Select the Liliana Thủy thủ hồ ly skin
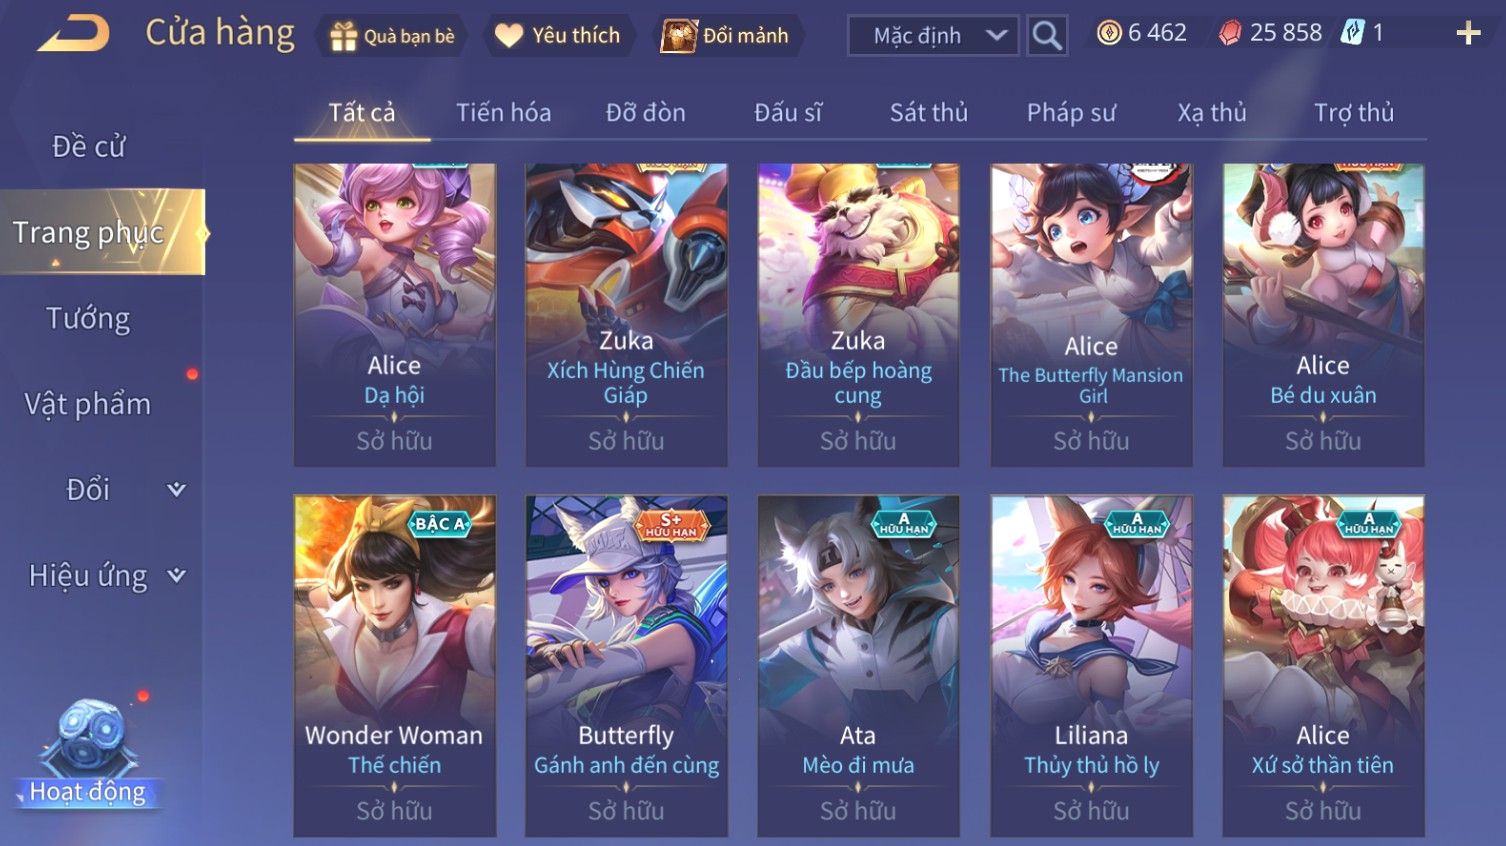Image resolution: width=1506 pixels, height=846 pixels. (x=1091, y=666)
